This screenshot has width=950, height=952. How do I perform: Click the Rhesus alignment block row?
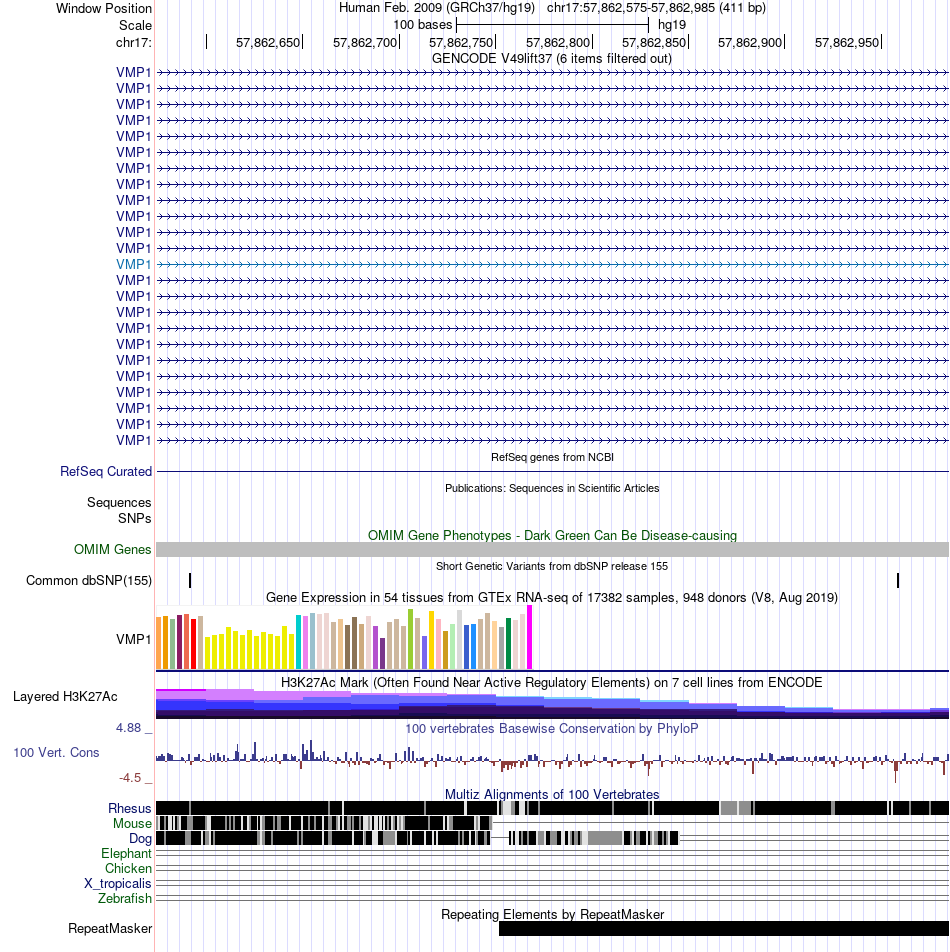(x=552, y=808)
